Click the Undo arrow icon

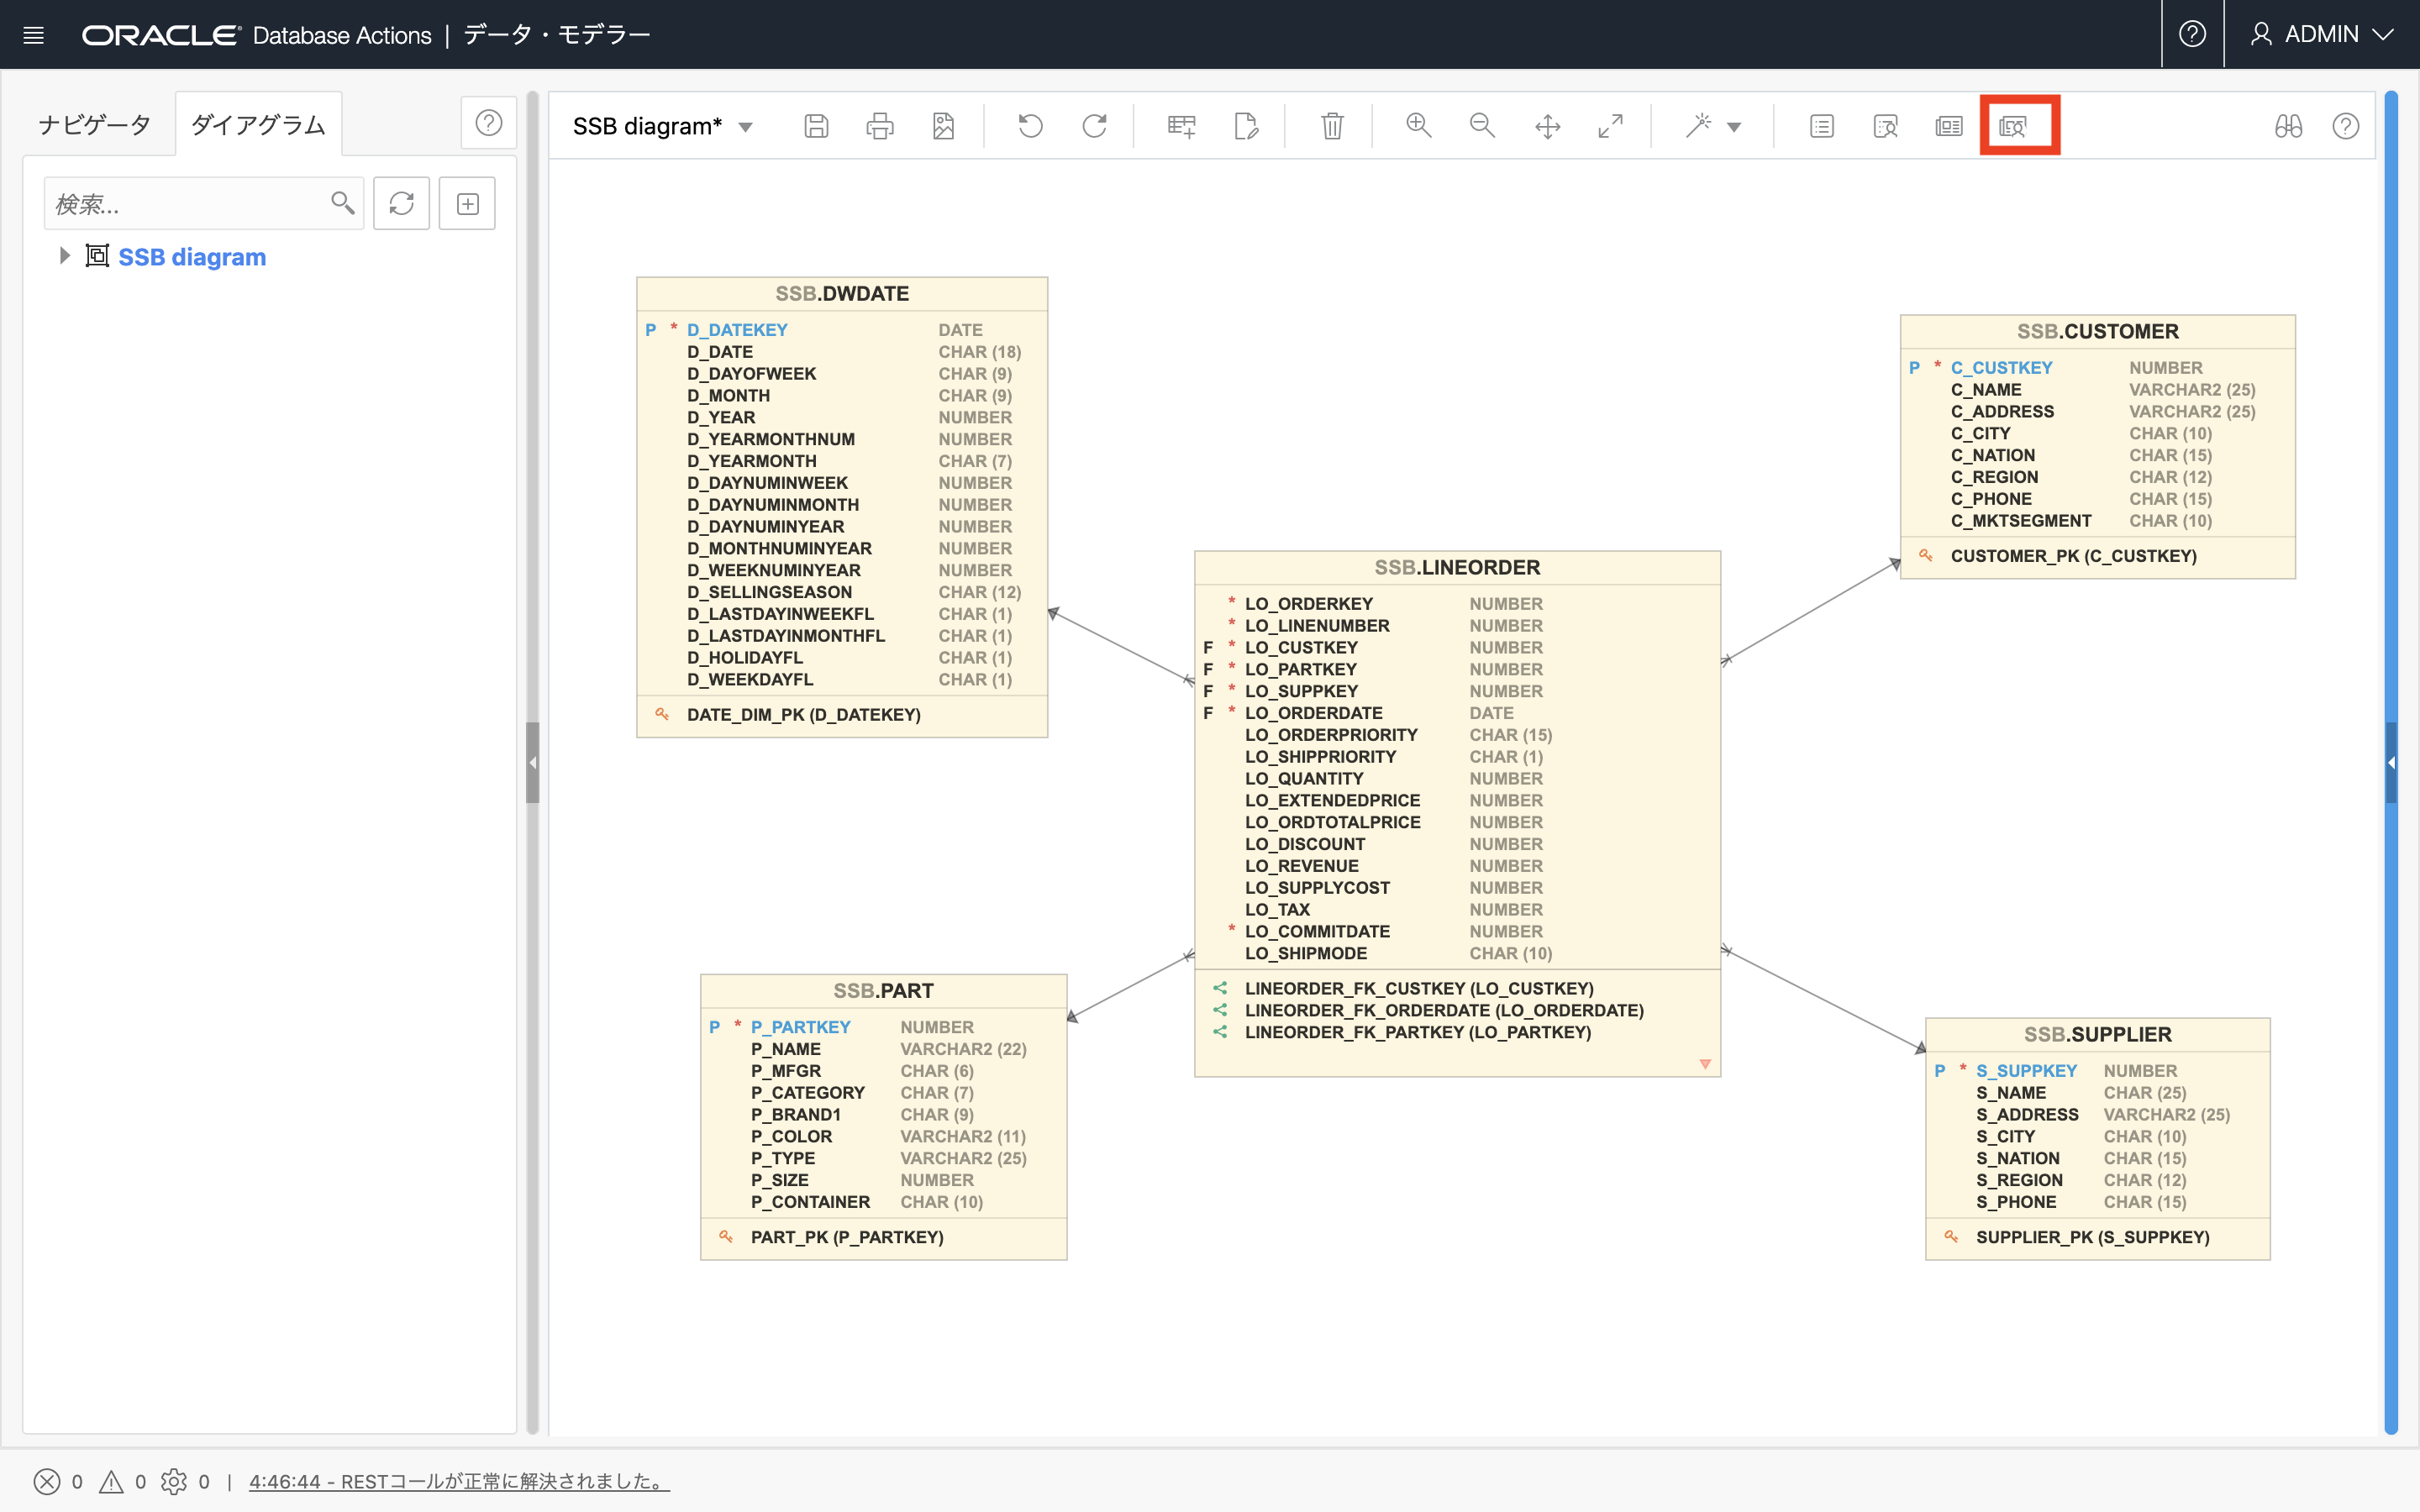coord(1030,126)
